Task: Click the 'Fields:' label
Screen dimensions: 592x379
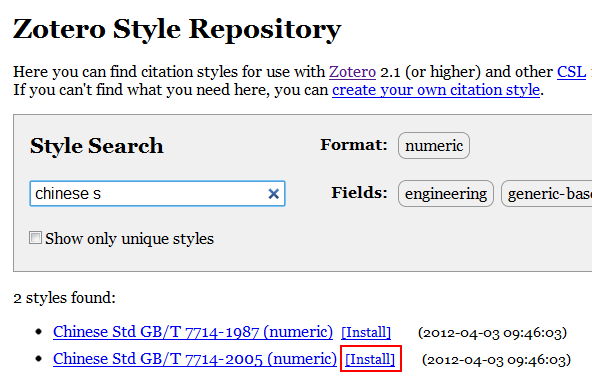Action: tap(359, 193)
